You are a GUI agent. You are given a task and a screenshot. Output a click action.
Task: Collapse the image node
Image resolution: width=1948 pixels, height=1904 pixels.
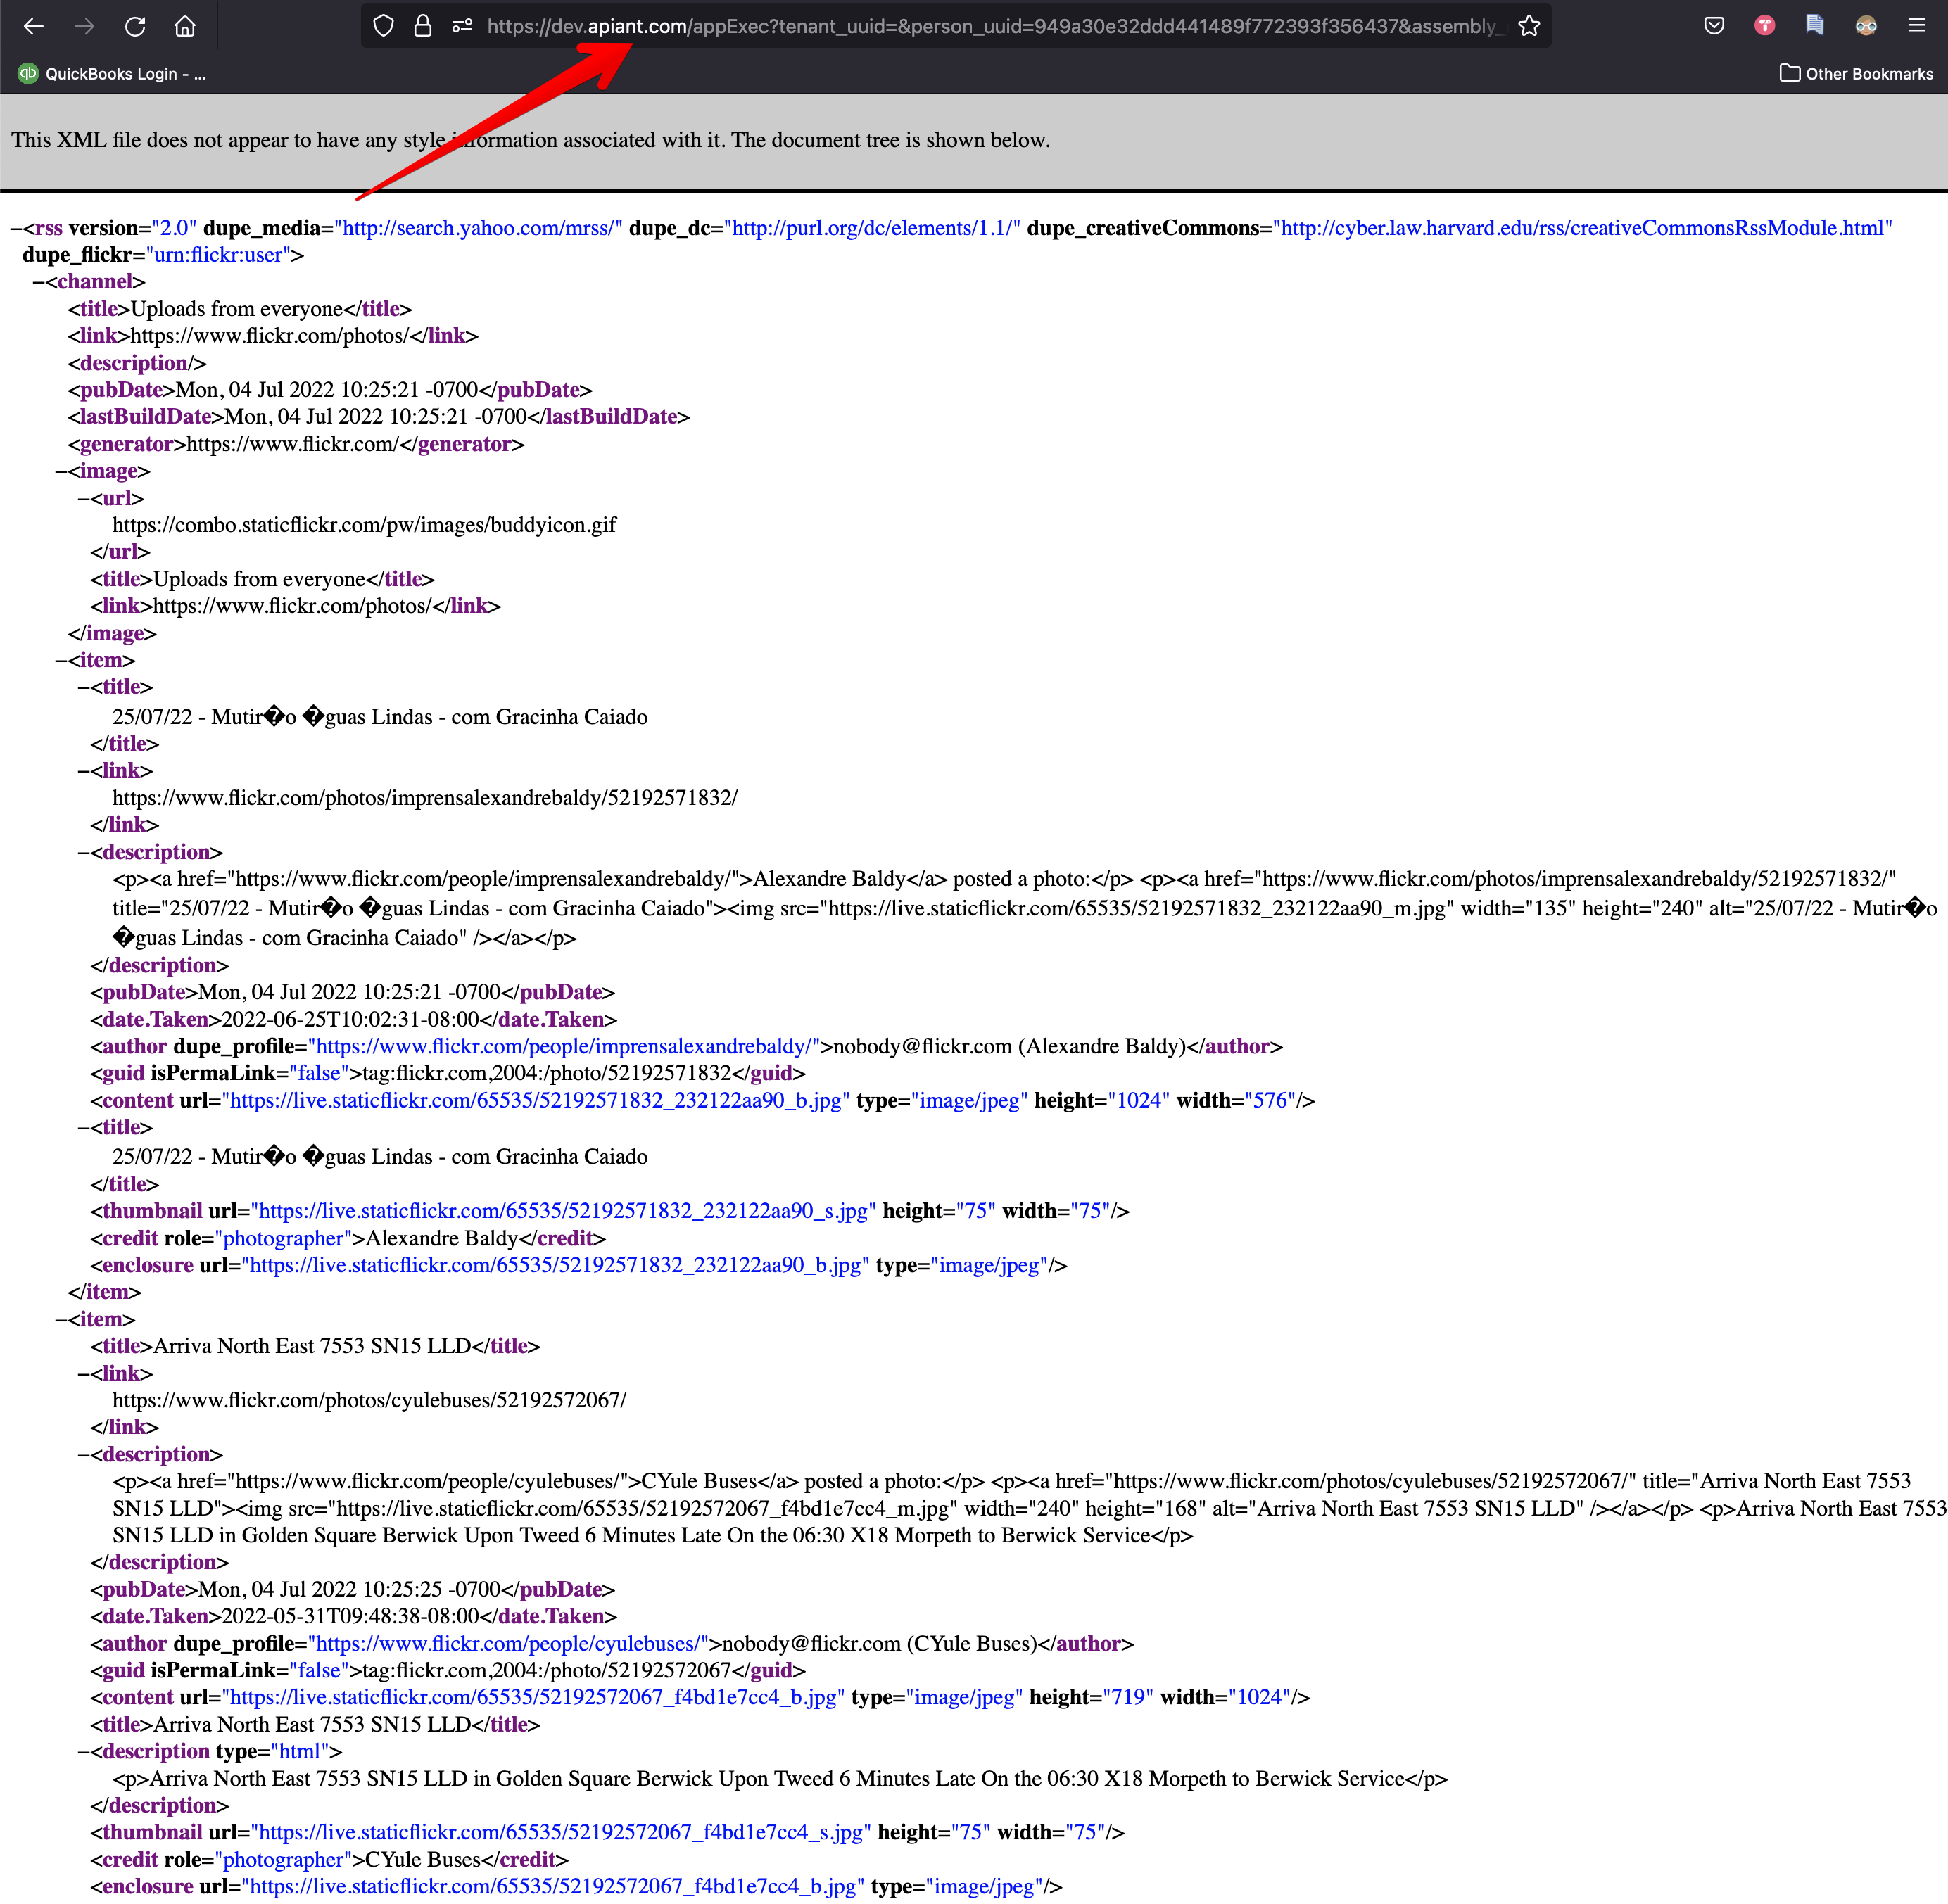[x=61, y=471]
